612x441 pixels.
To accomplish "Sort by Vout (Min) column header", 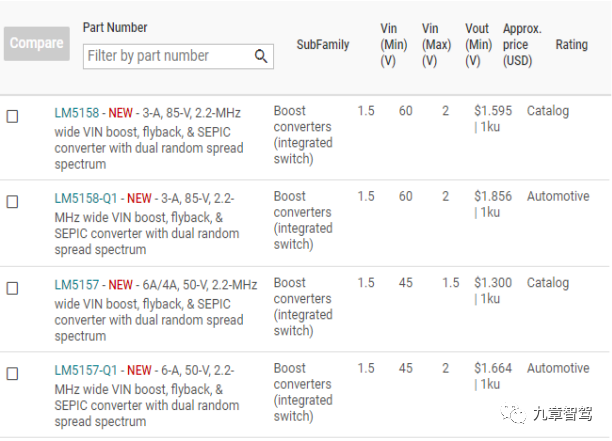I will click(479, 44).
